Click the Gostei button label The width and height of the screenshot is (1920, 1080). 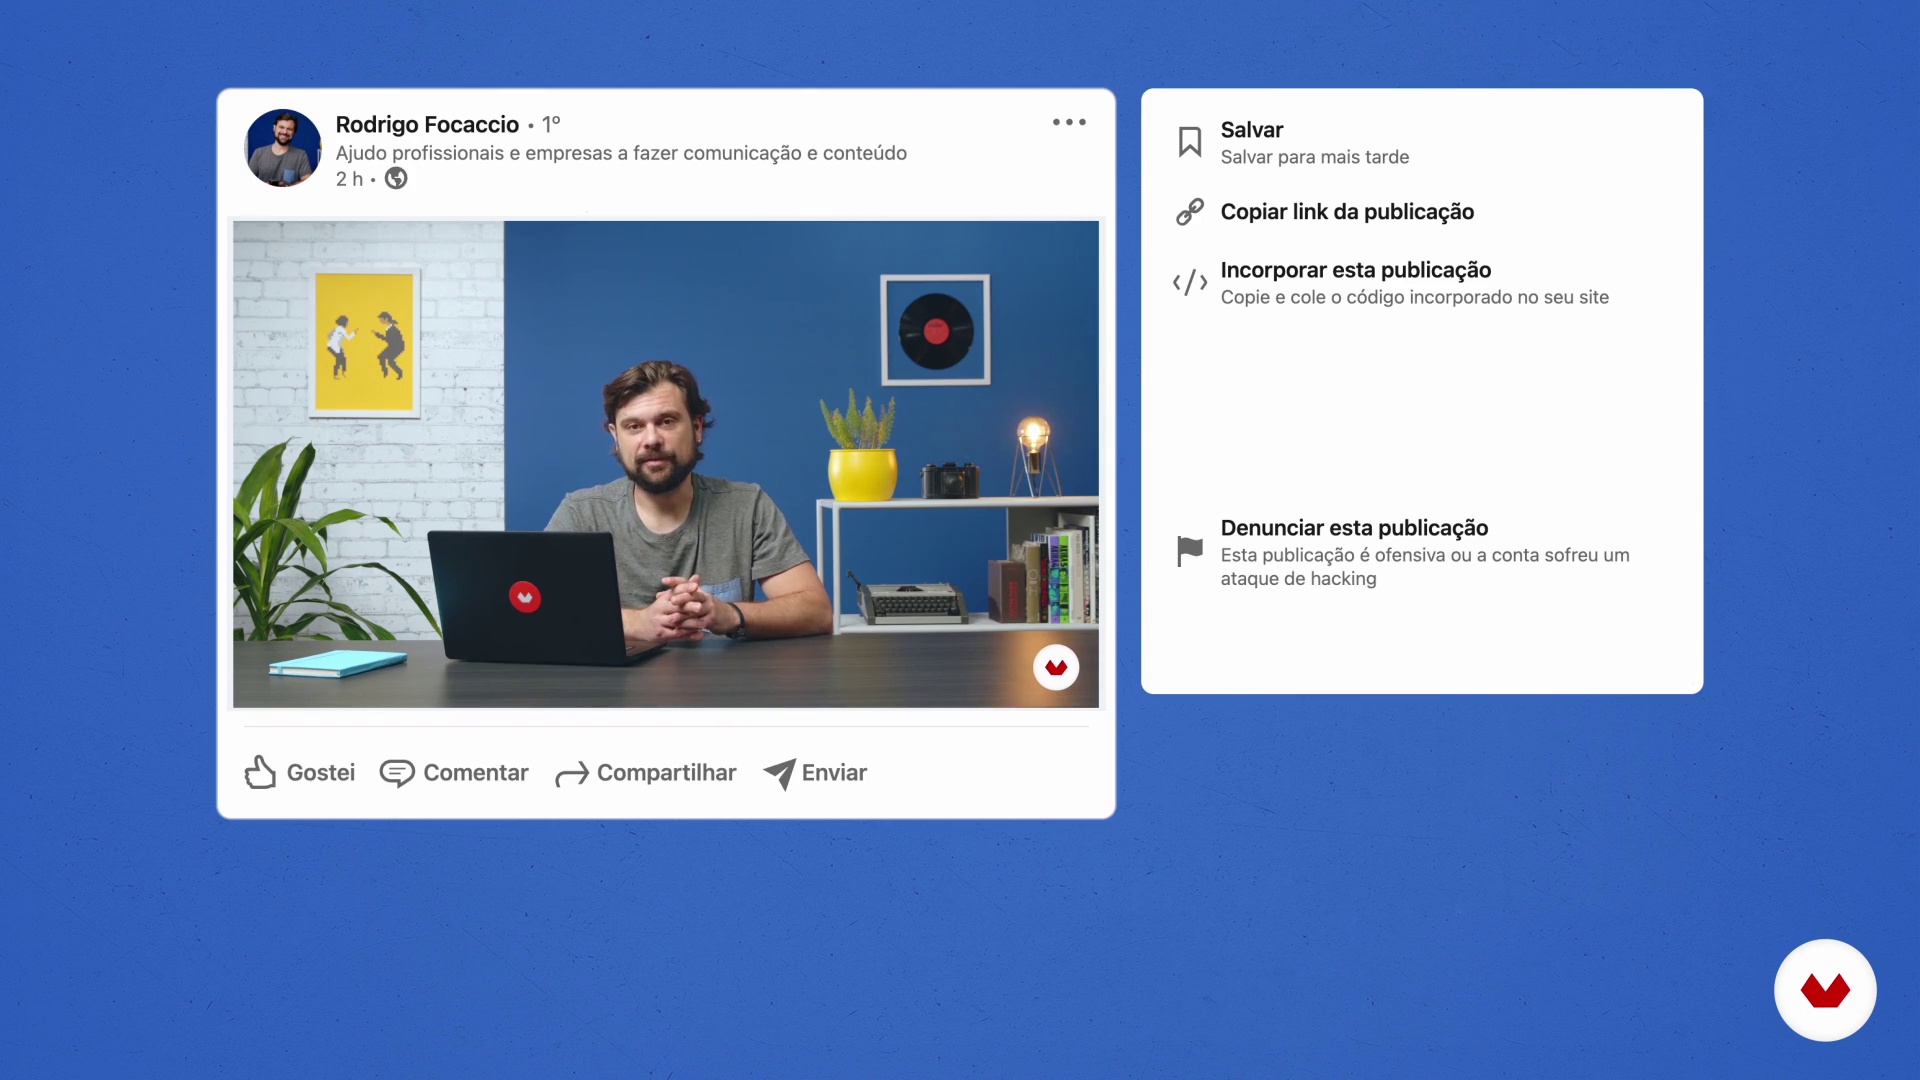321,773
